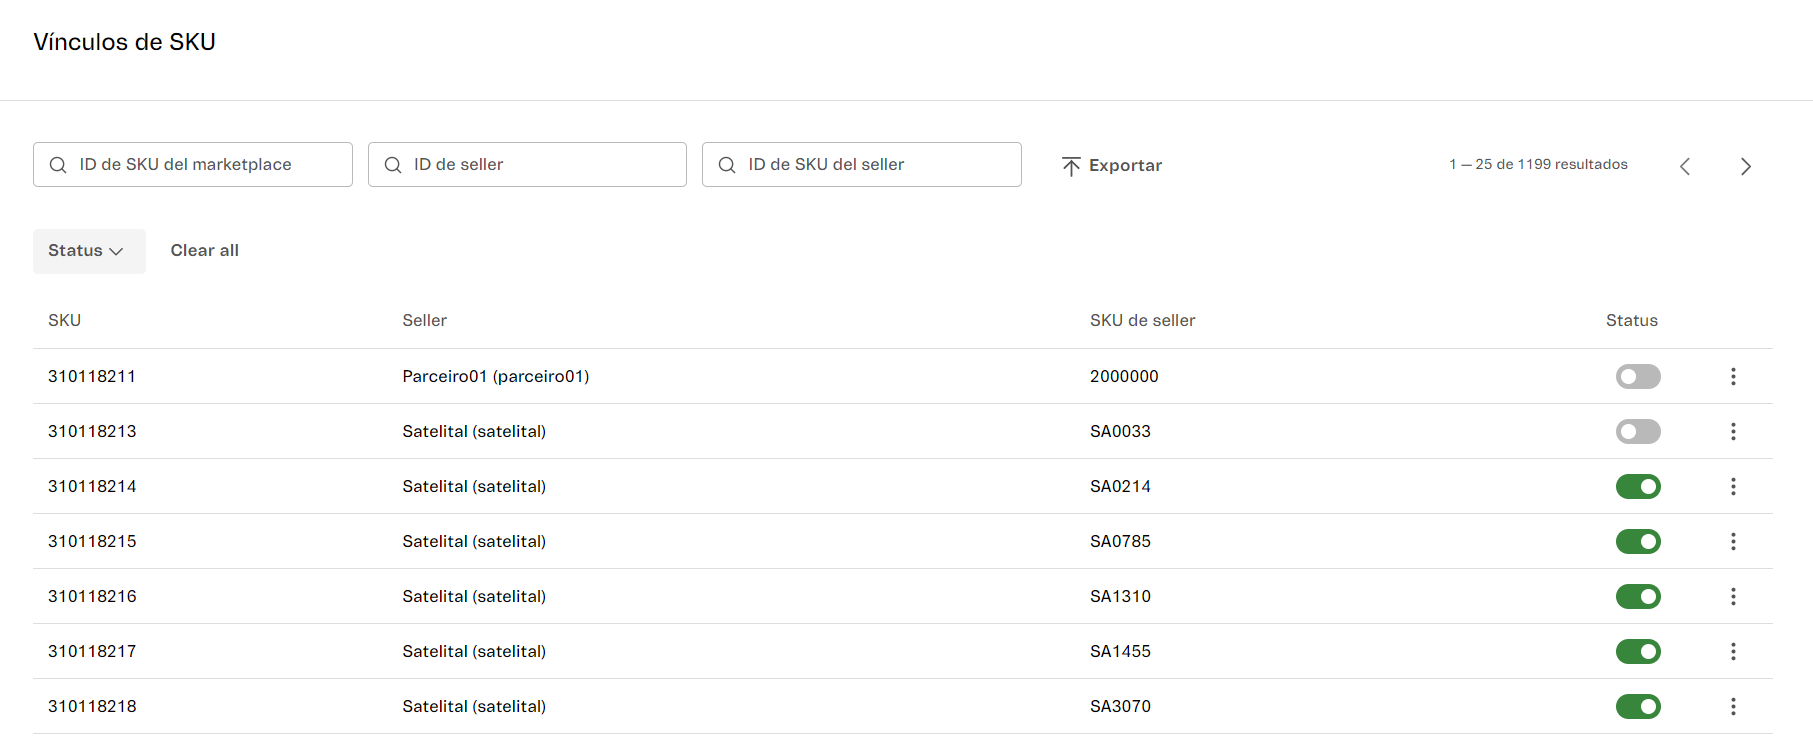Click the search icon in ID de seller field
The height and width of the screenshot is (740, 1813).
[x=393, y=165]
